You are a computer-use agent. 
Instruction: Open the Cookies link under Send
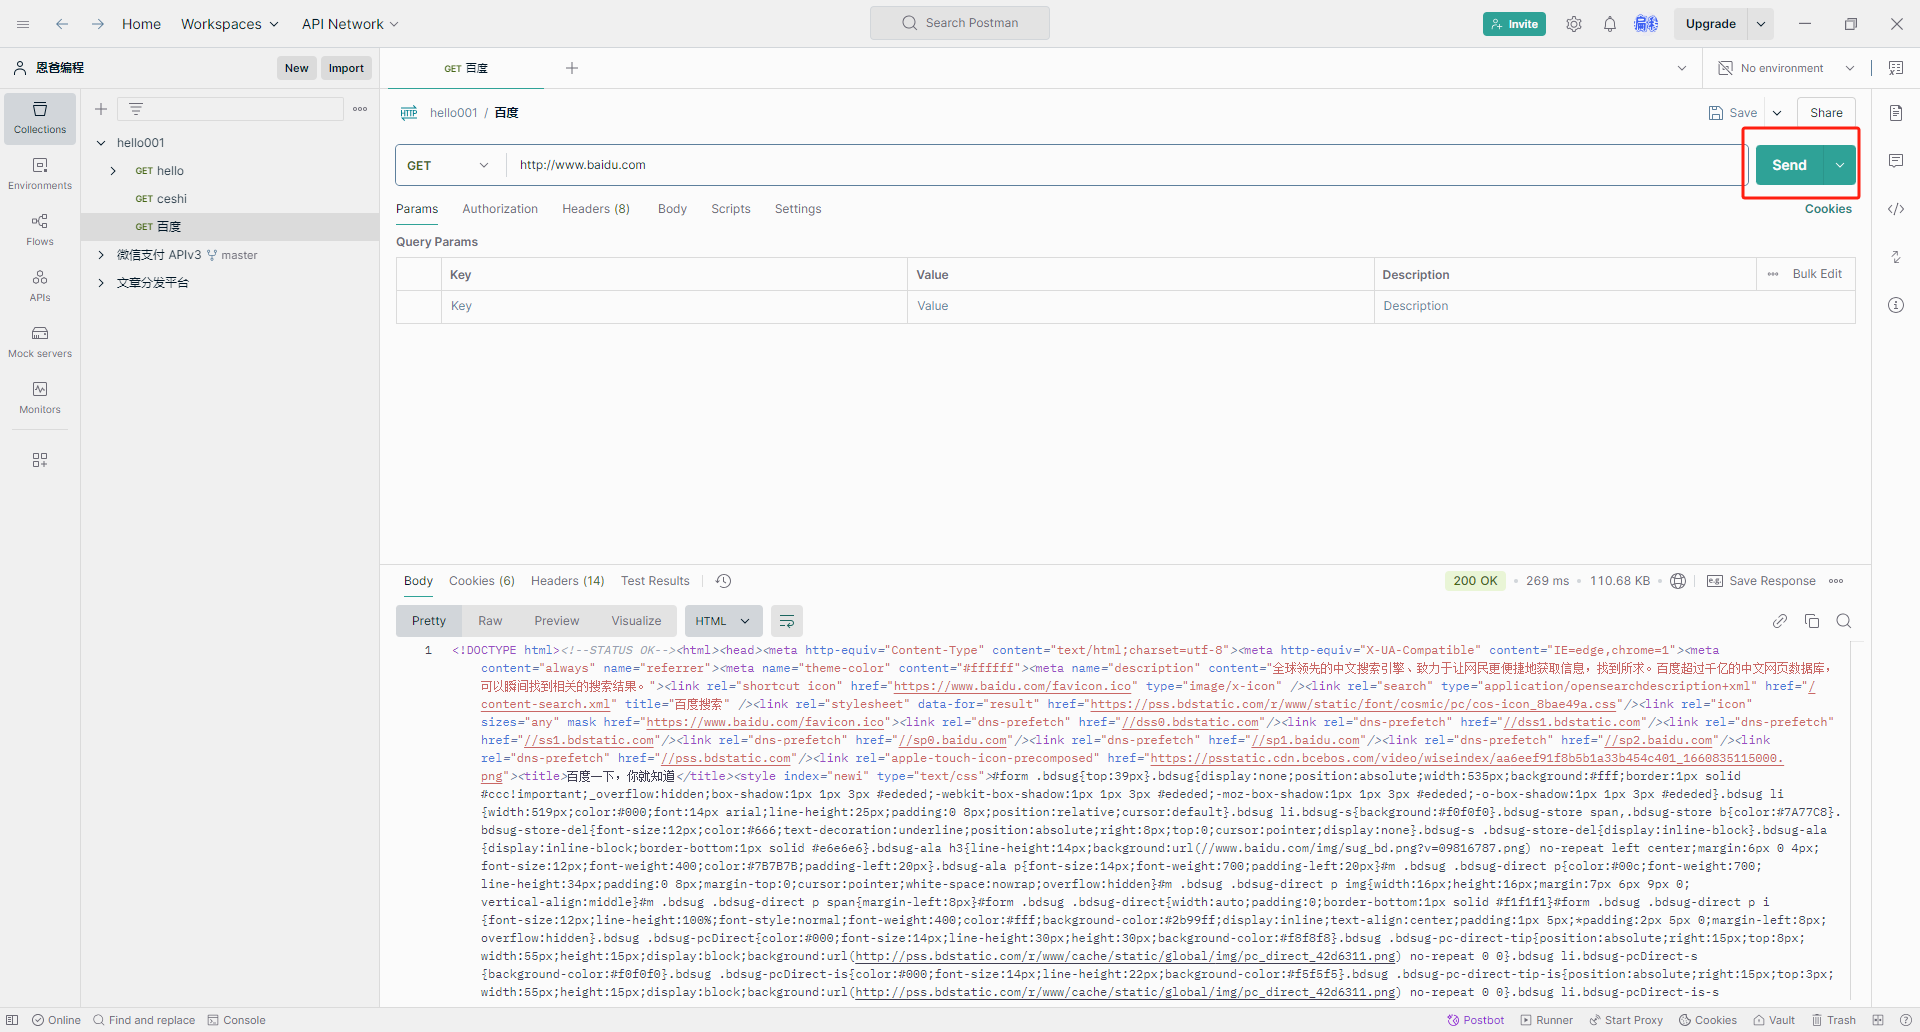click(1828, 209)
